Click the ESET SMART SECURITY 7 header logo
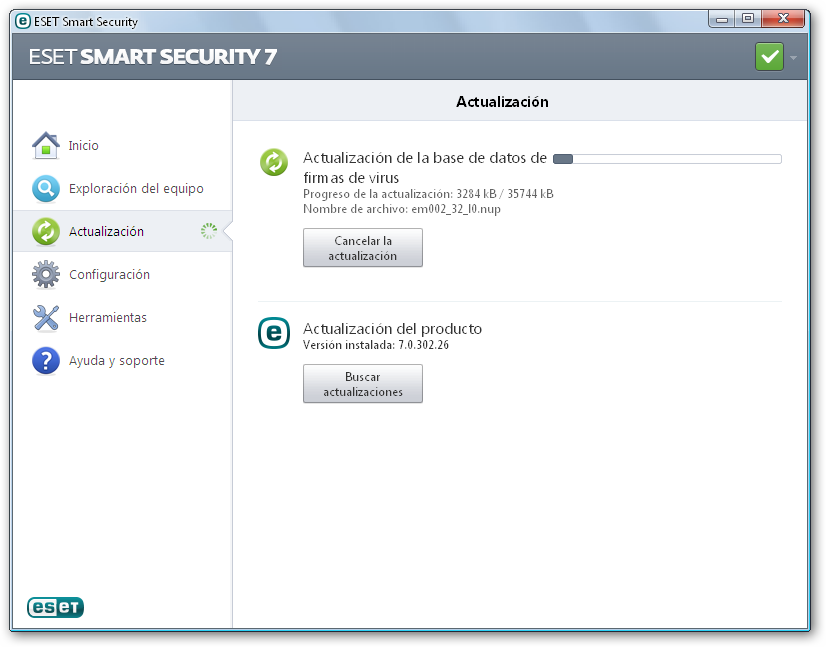The height and width of the screenshot is (647, 826). click(x=153, y=57)
